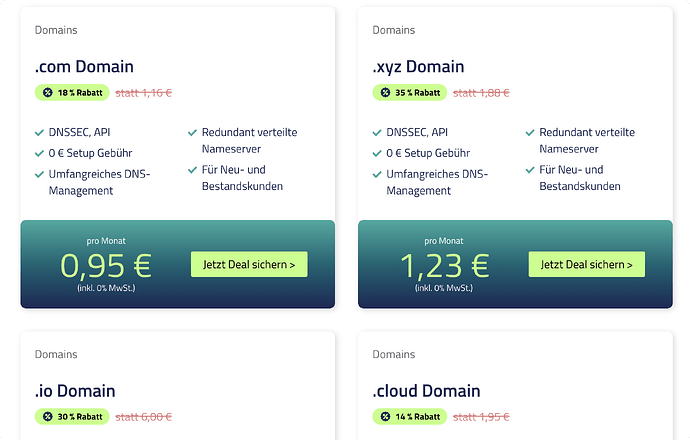
Task: Open the .com Domain heading
Action: click(x=84, y=67)
